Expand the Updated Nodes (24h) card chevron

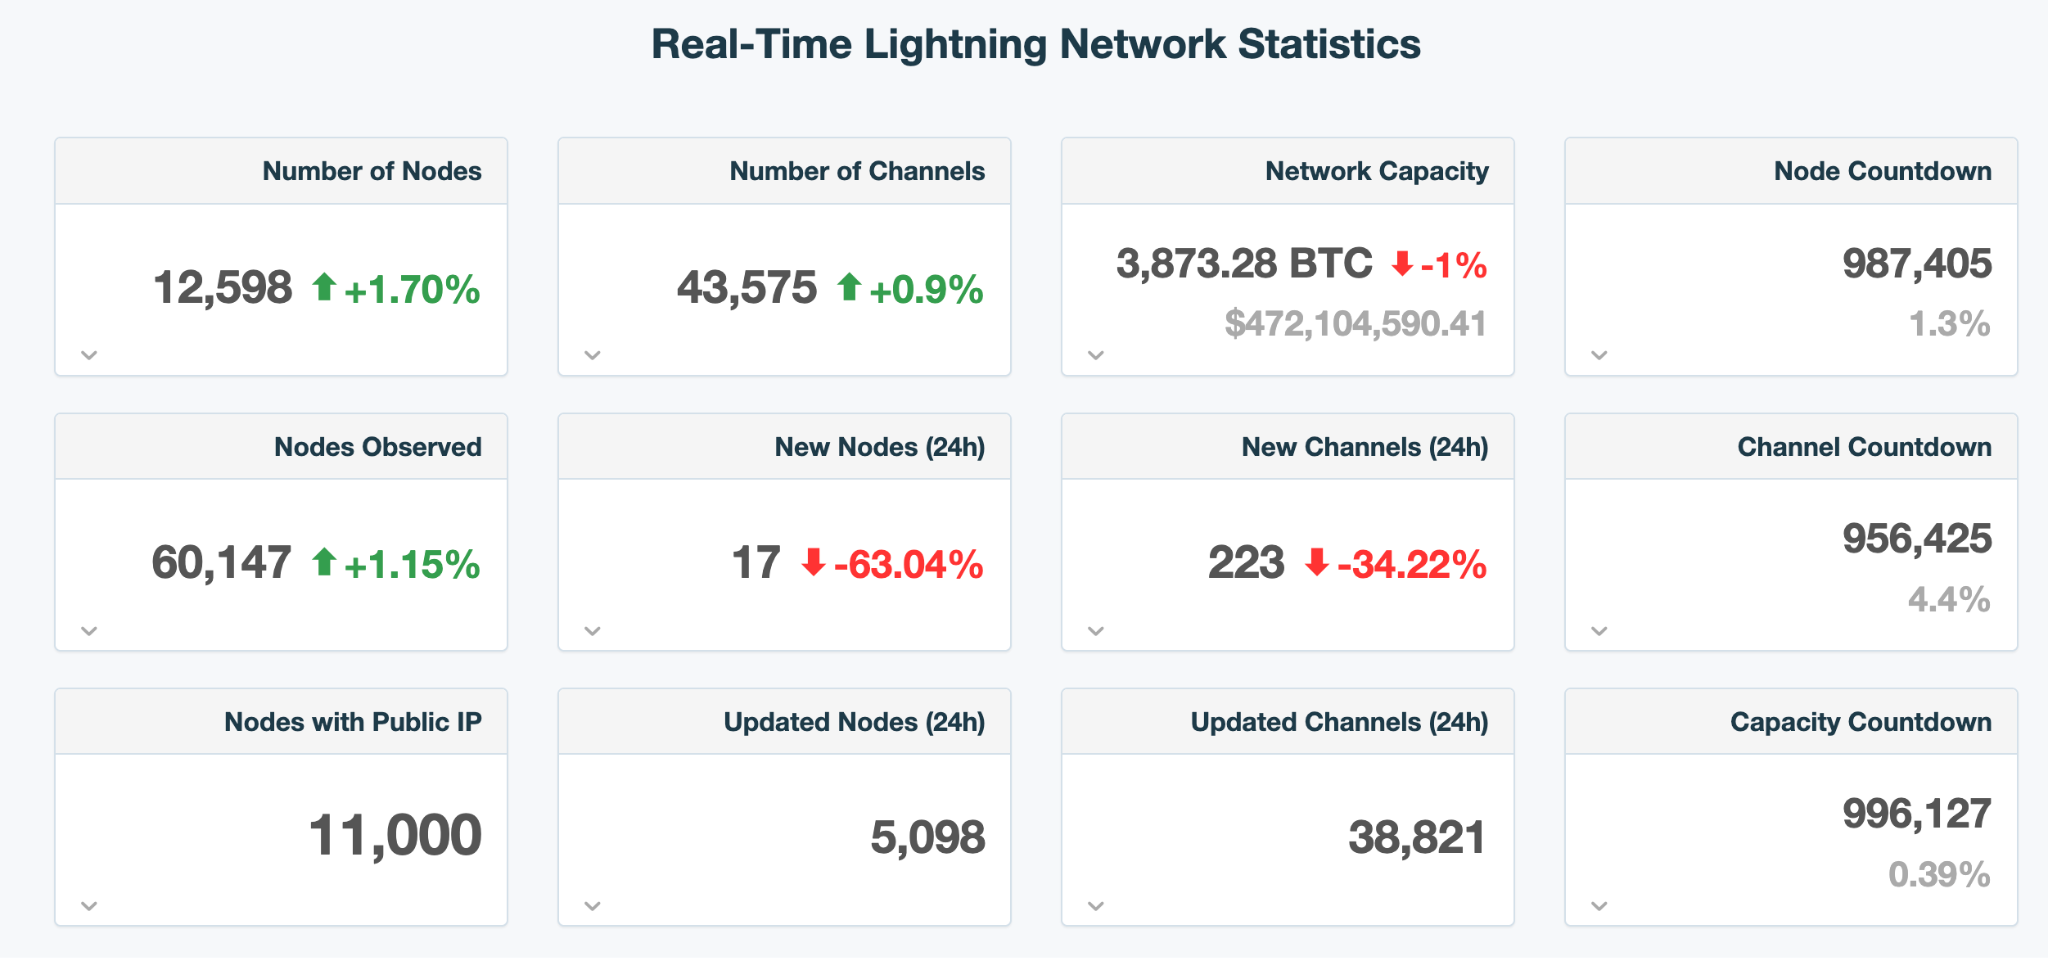point(592,906)
